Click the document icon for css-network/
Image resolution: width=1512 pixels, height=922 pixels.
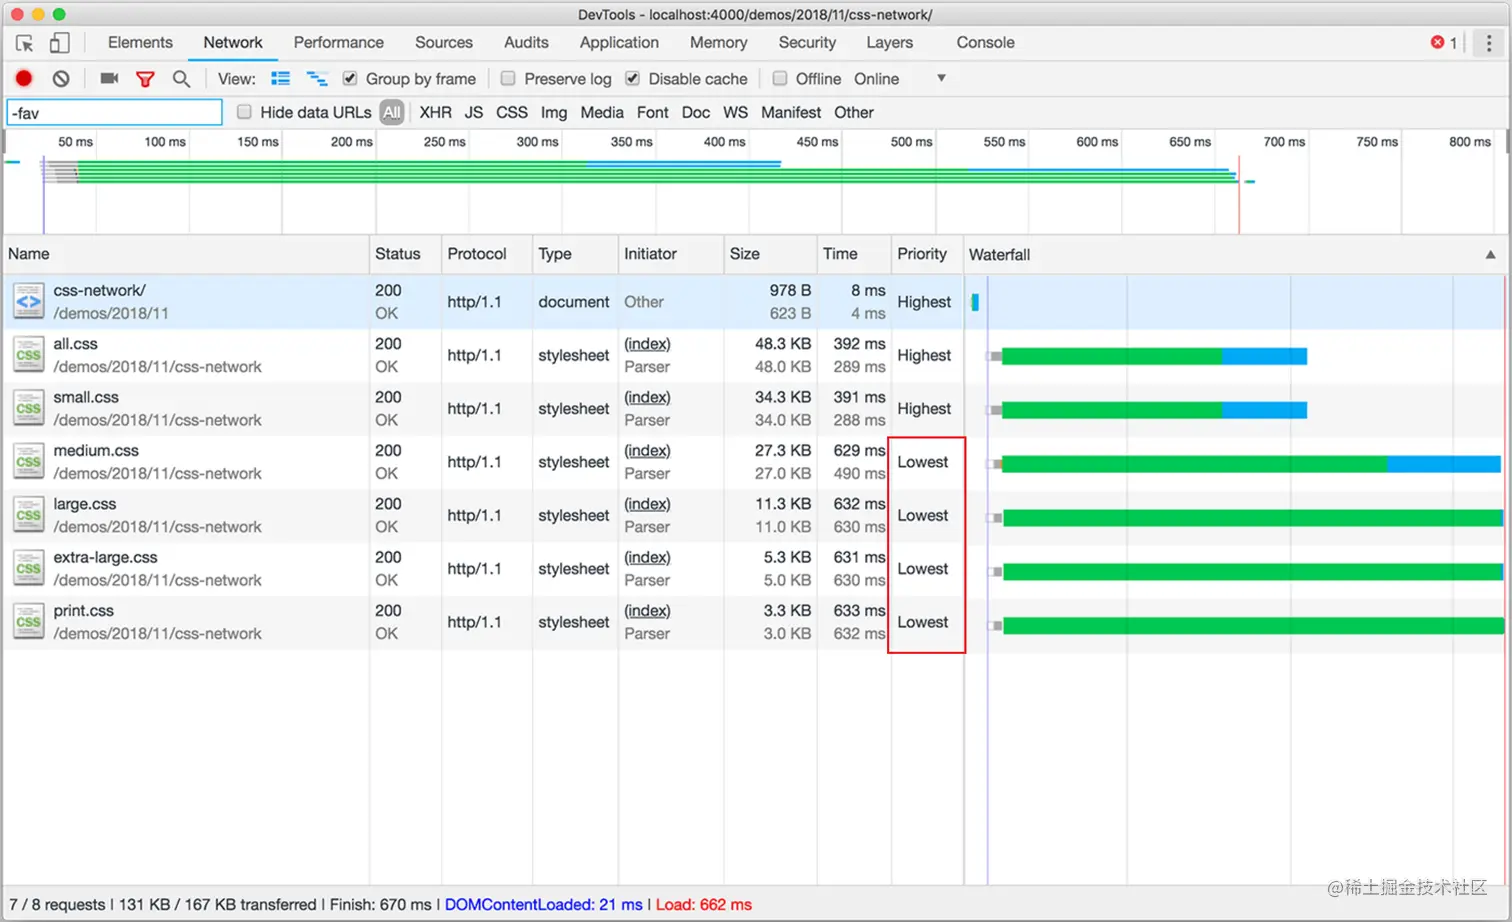coord(29,301)
